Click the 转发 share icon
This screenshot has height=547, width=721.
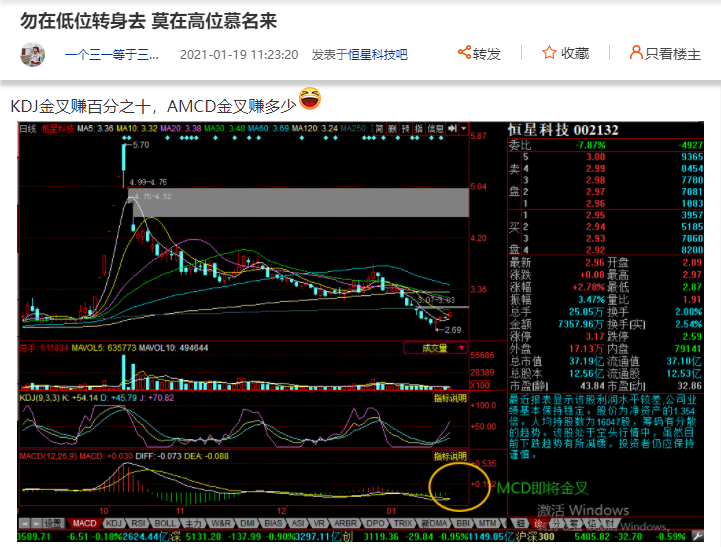[464, 52]
